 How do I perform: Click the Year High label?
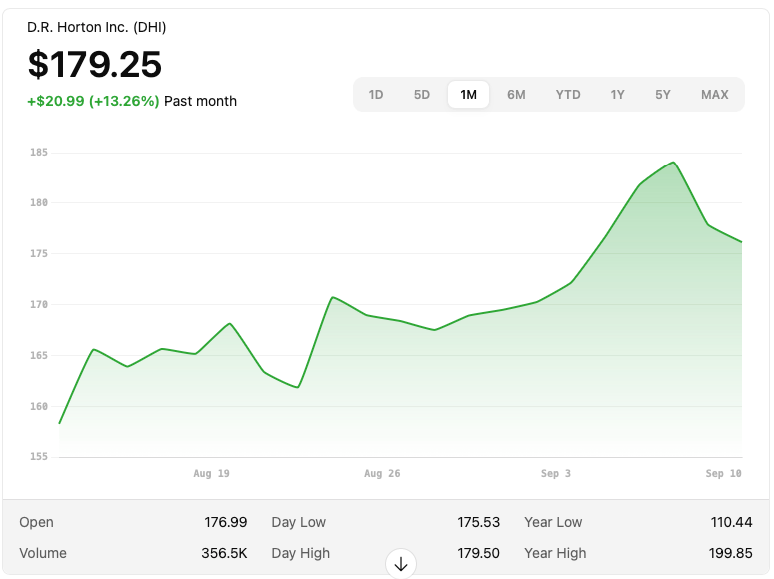[x=555, y=553]
